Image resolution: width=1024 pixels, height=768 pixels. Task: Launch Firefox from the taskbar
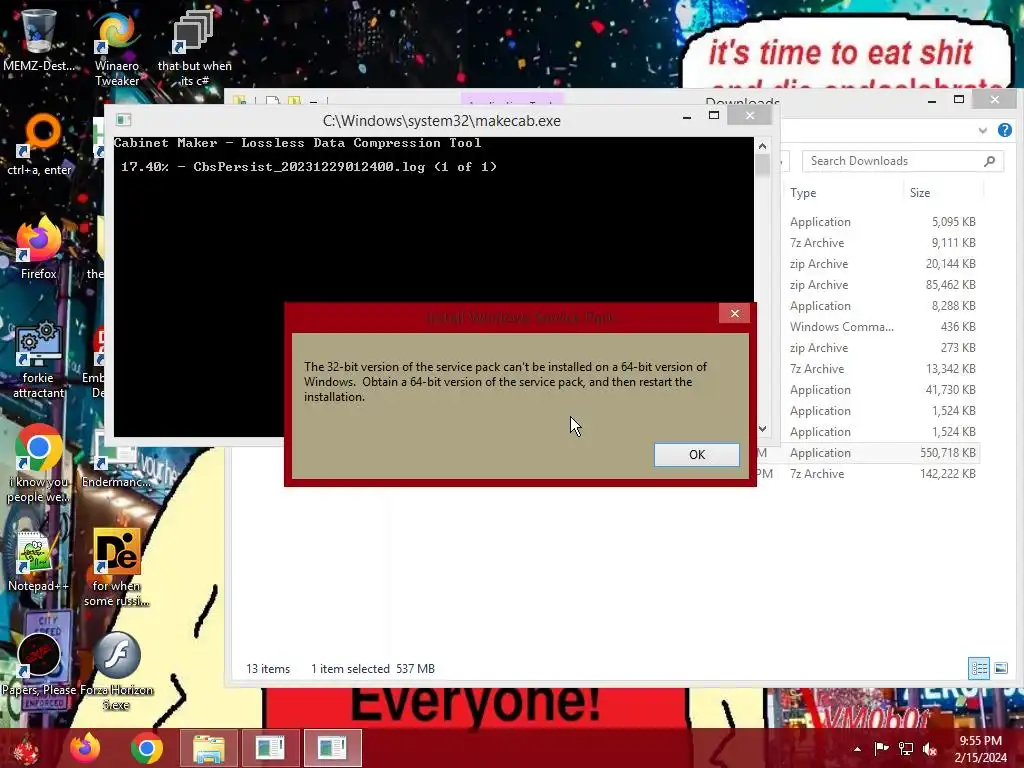(86, 748)
